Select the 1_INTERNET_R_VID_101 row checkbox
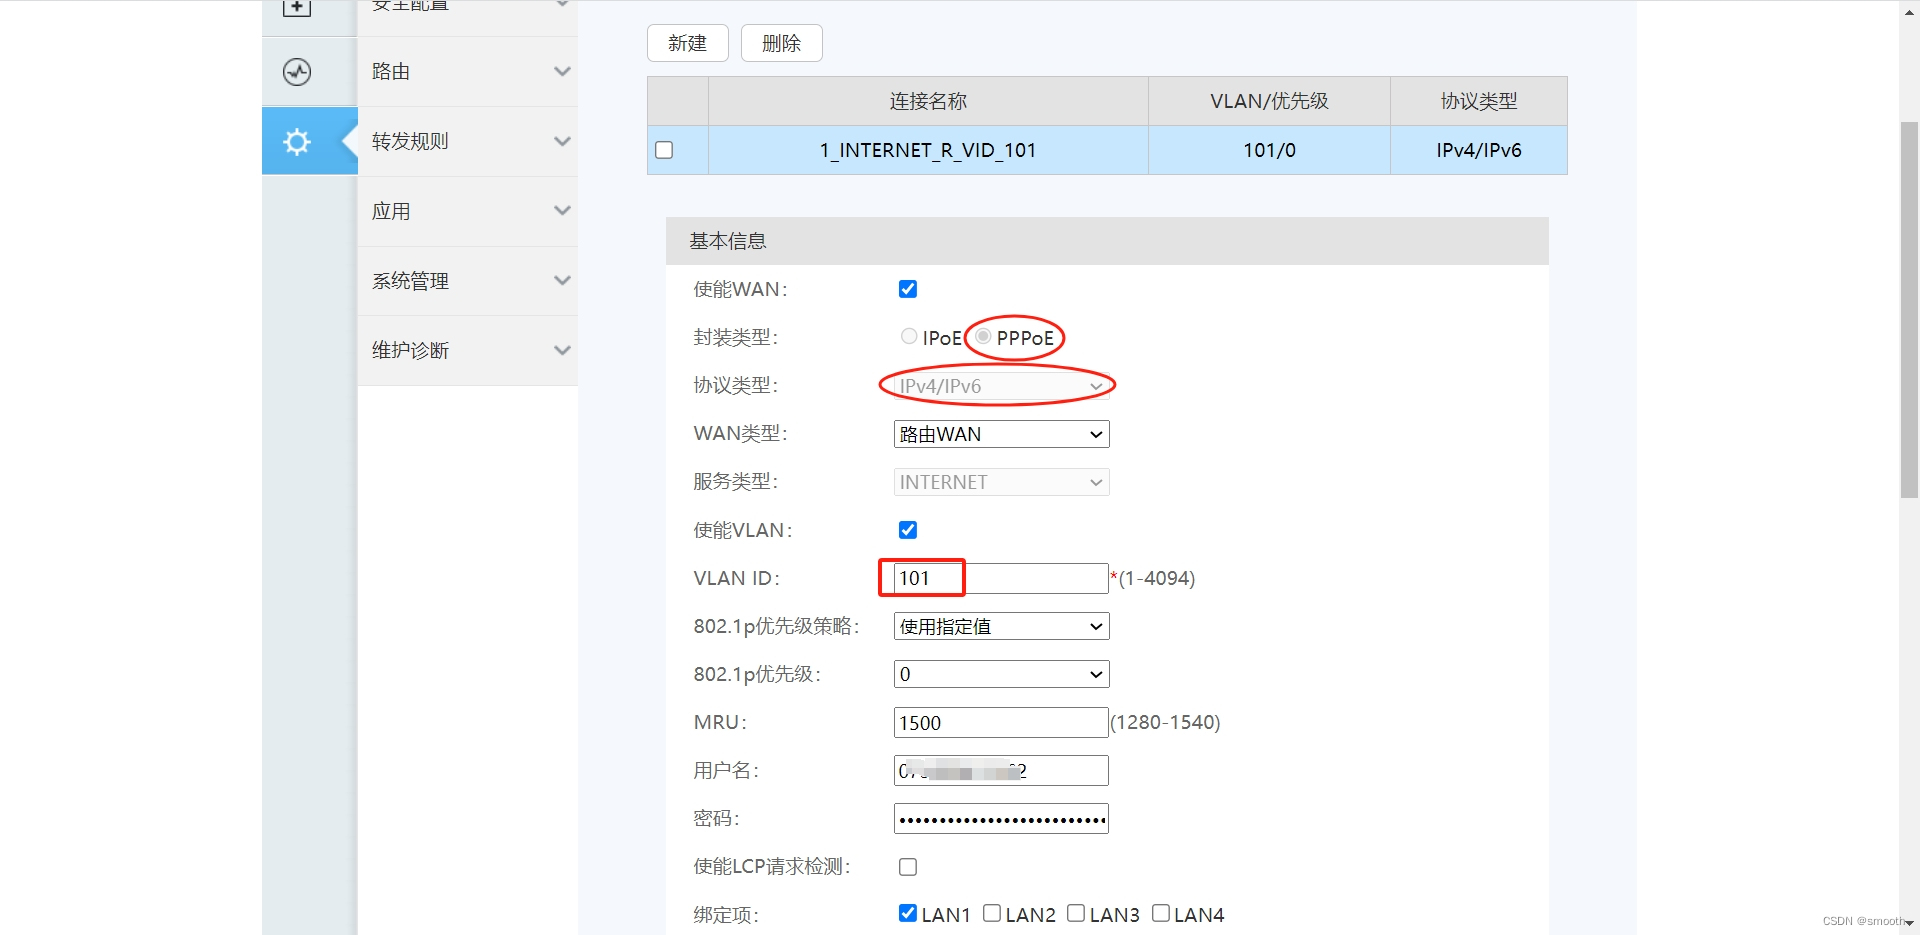This screenshot has width=1920, height=935. [x=664, y=150]
